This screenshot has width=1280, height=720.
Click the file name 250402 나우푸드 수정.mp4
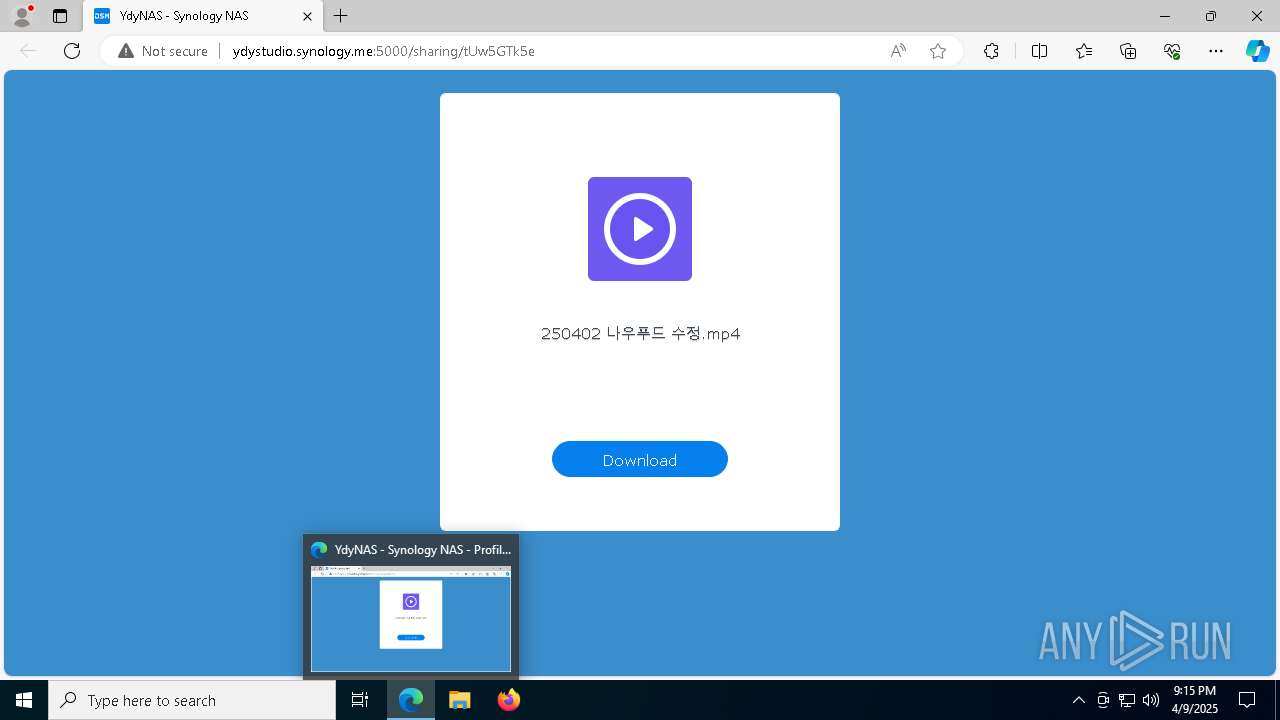tap(640, 334)
